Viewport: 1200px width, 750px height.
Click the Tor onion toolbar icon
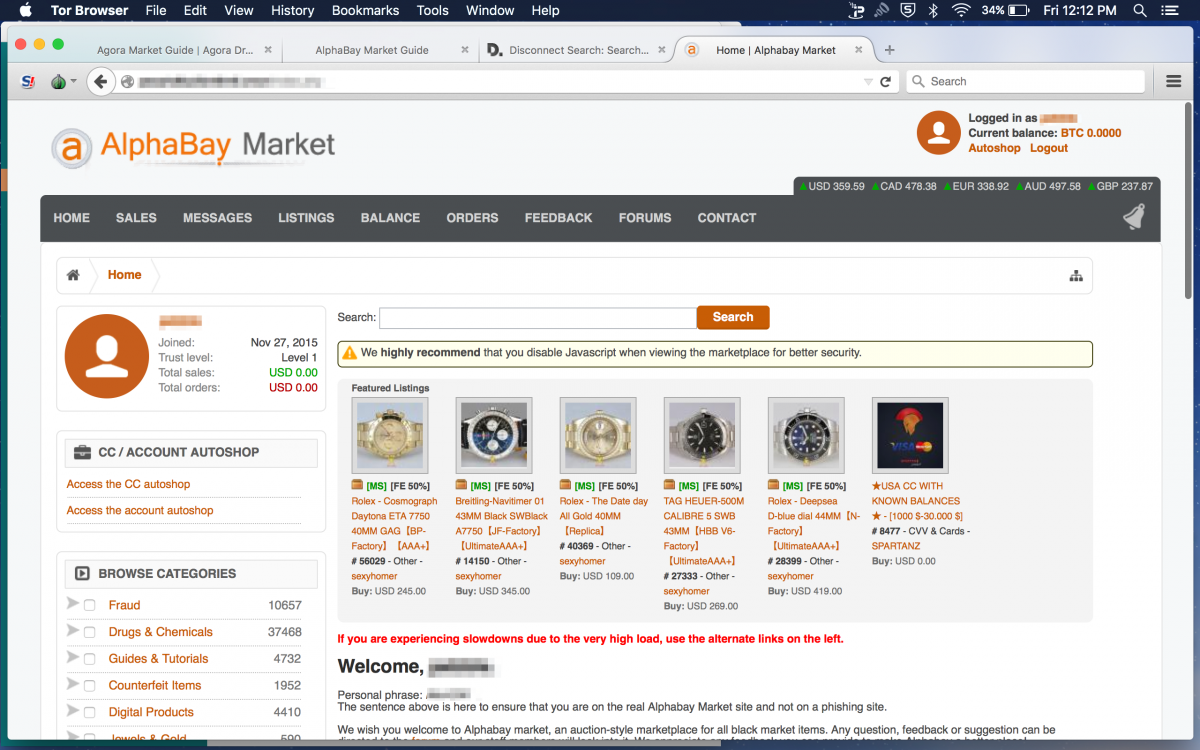tap(59, 82)
